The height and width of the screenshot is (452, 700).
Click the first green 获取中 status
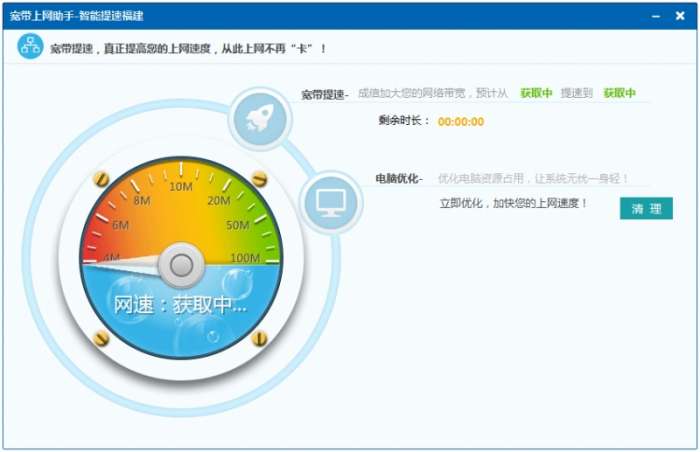(x=536, y=93)
